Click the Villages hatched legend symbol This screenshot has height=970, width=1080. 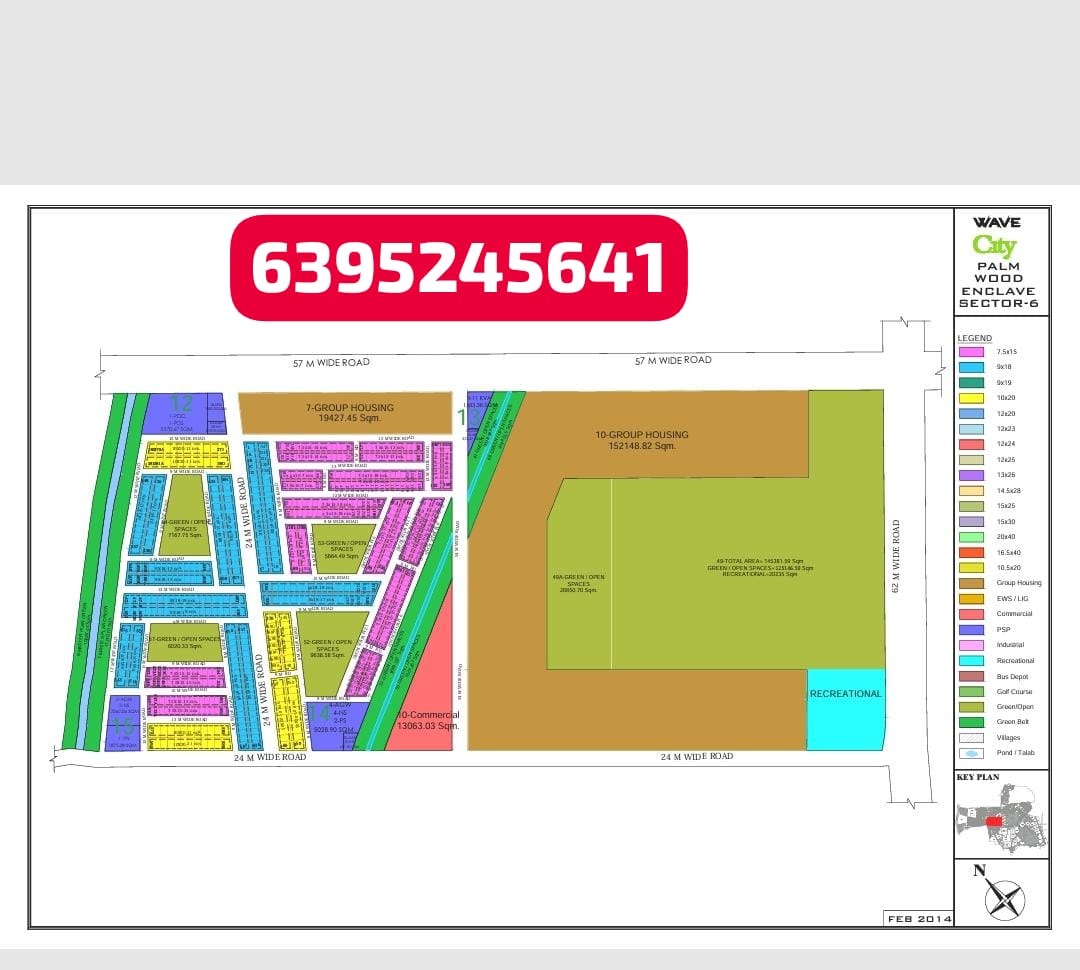point(971,738)
